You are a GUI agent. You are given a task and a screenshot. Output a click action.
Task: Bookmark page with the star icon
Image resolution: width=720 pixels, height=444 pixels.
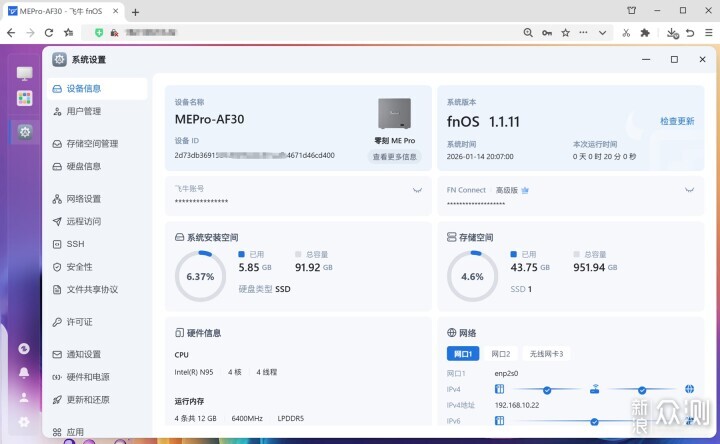[566, 33]
